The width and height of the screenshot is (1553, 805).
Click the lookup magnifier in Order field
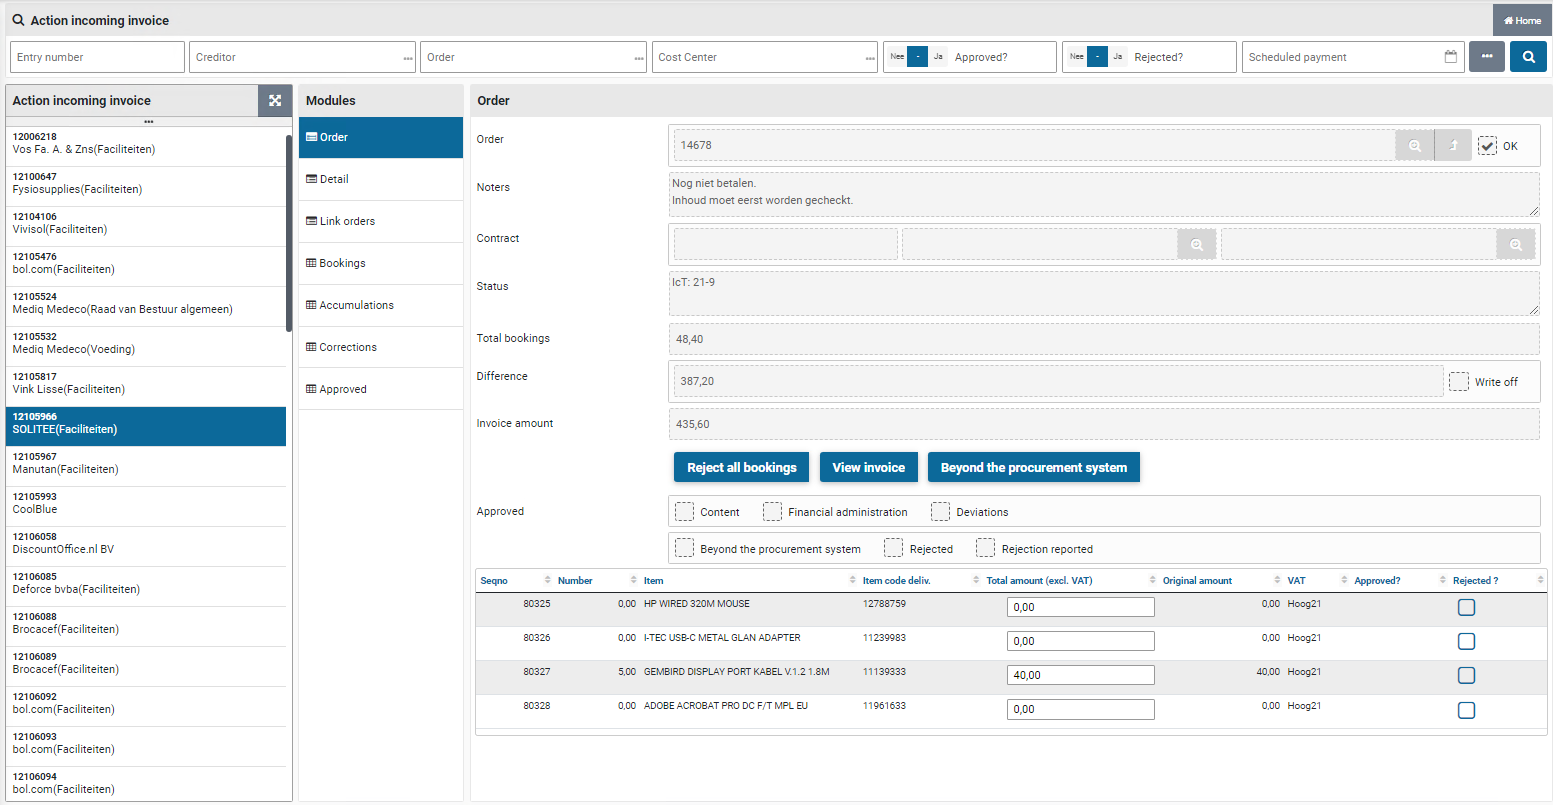pos(1414,146)
